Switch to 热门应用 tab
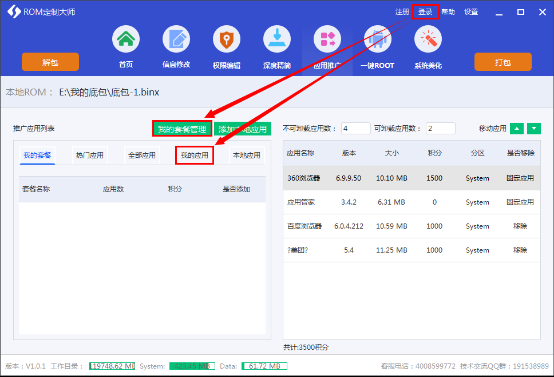554x377 pixels. (90, 155)
